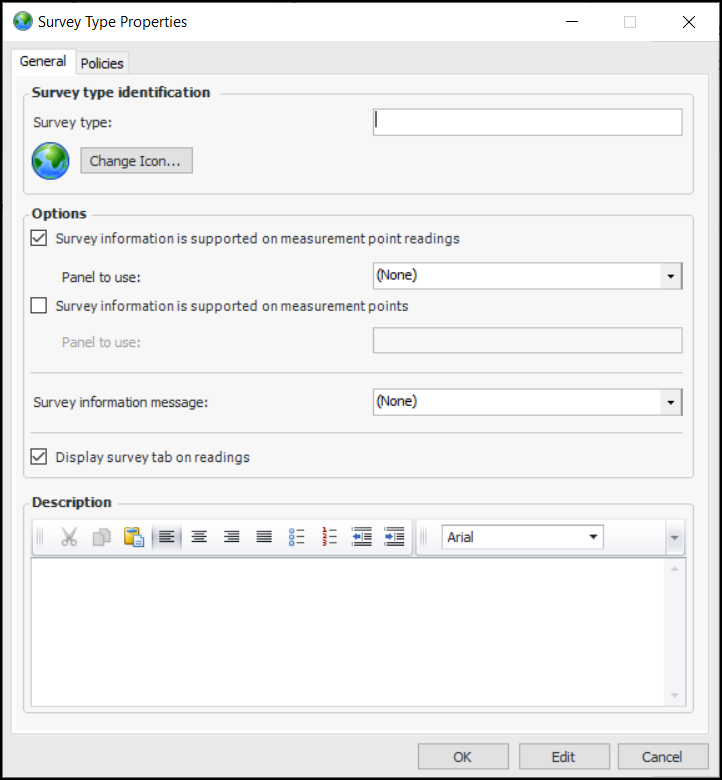Switch to the General tab
The height and width of the screenshot is (780, 722).
pyautogui.click(x=43, y=61)
